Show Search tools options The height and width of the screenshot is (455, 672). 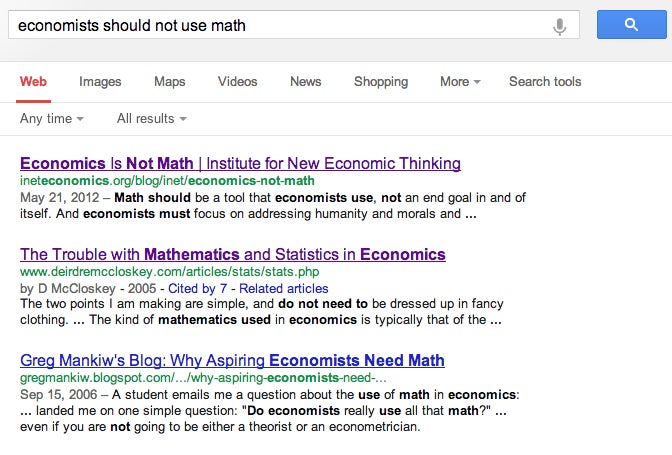pos(545,81)
